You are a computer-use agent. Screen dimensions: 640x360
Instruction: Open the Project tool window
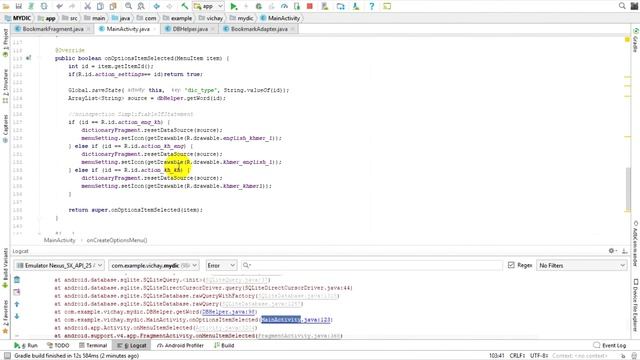pyautogui.click(x=5, y=43)
